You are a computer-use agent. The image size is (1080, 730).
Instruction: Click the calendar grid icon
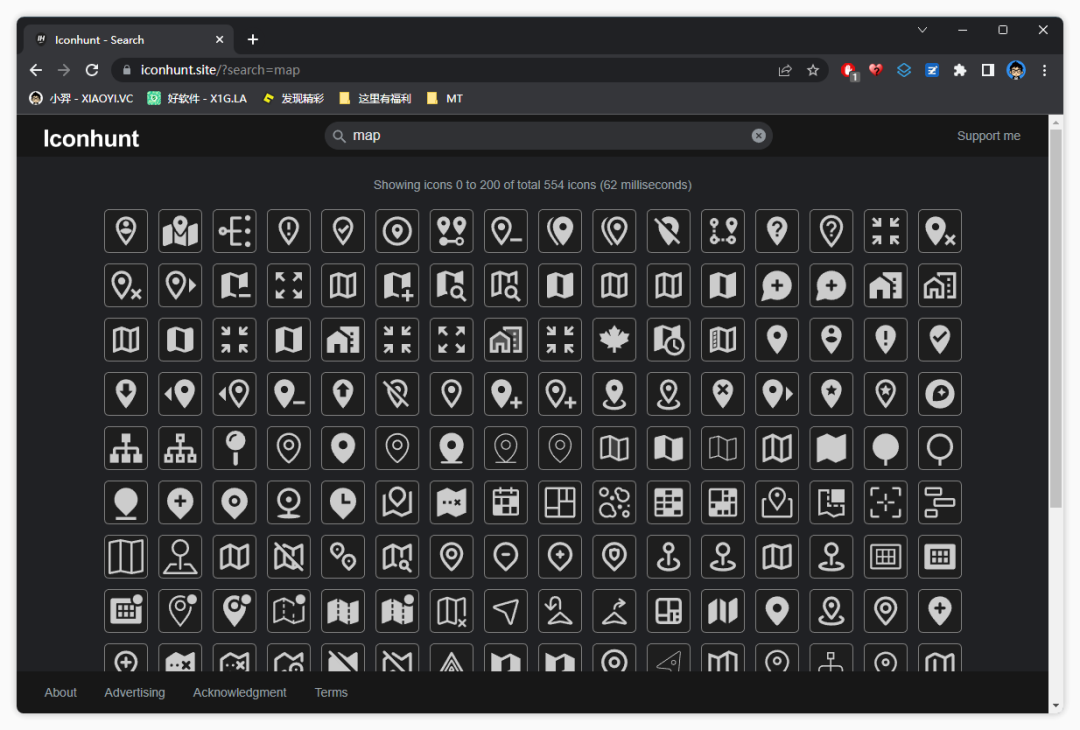point(506,502)
